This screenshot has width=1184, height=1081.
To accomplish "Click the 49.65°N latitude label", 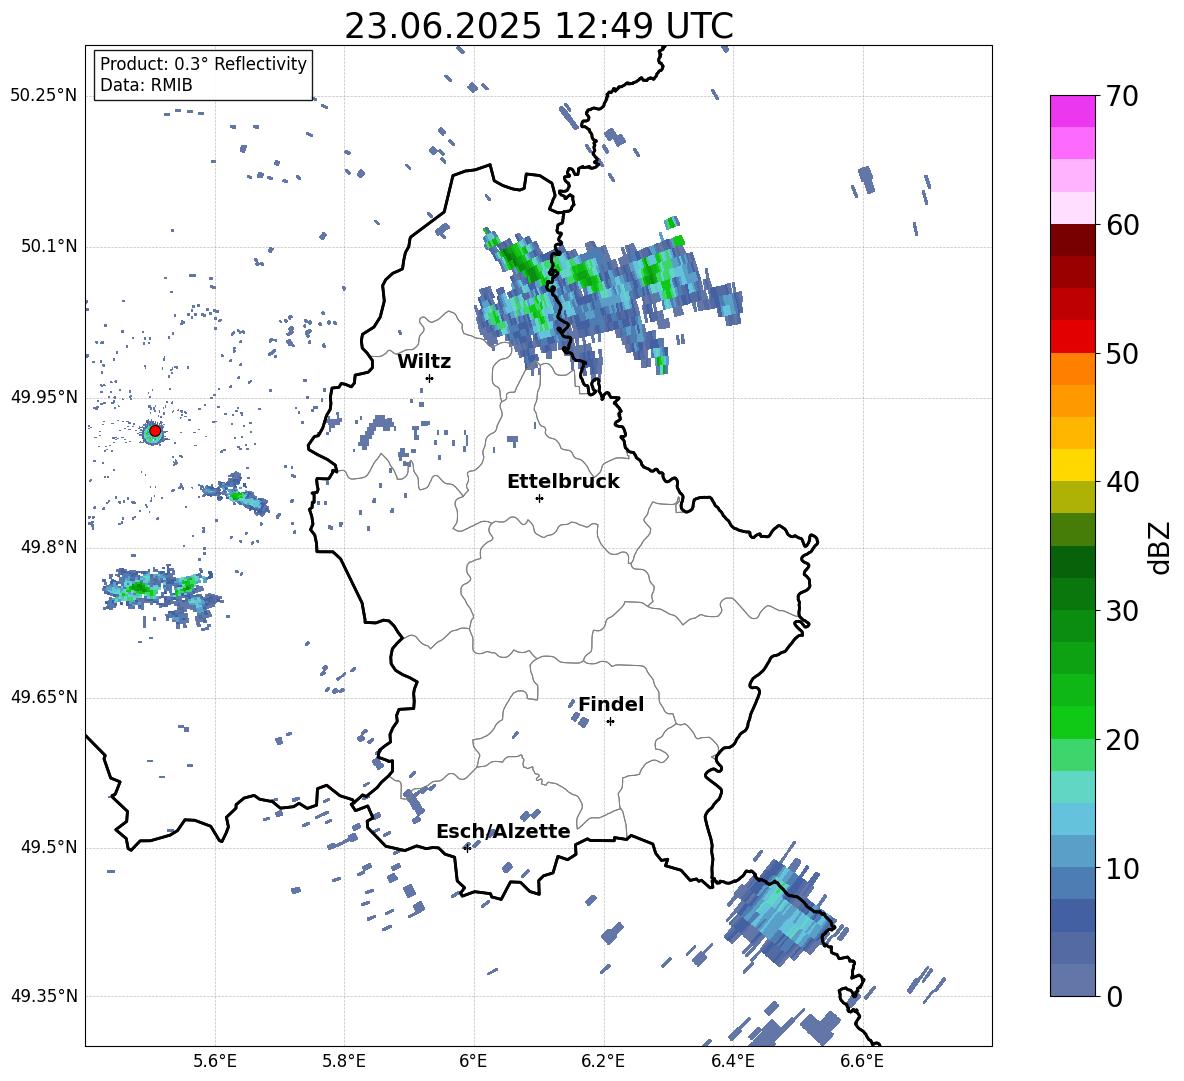I will 44,697.
